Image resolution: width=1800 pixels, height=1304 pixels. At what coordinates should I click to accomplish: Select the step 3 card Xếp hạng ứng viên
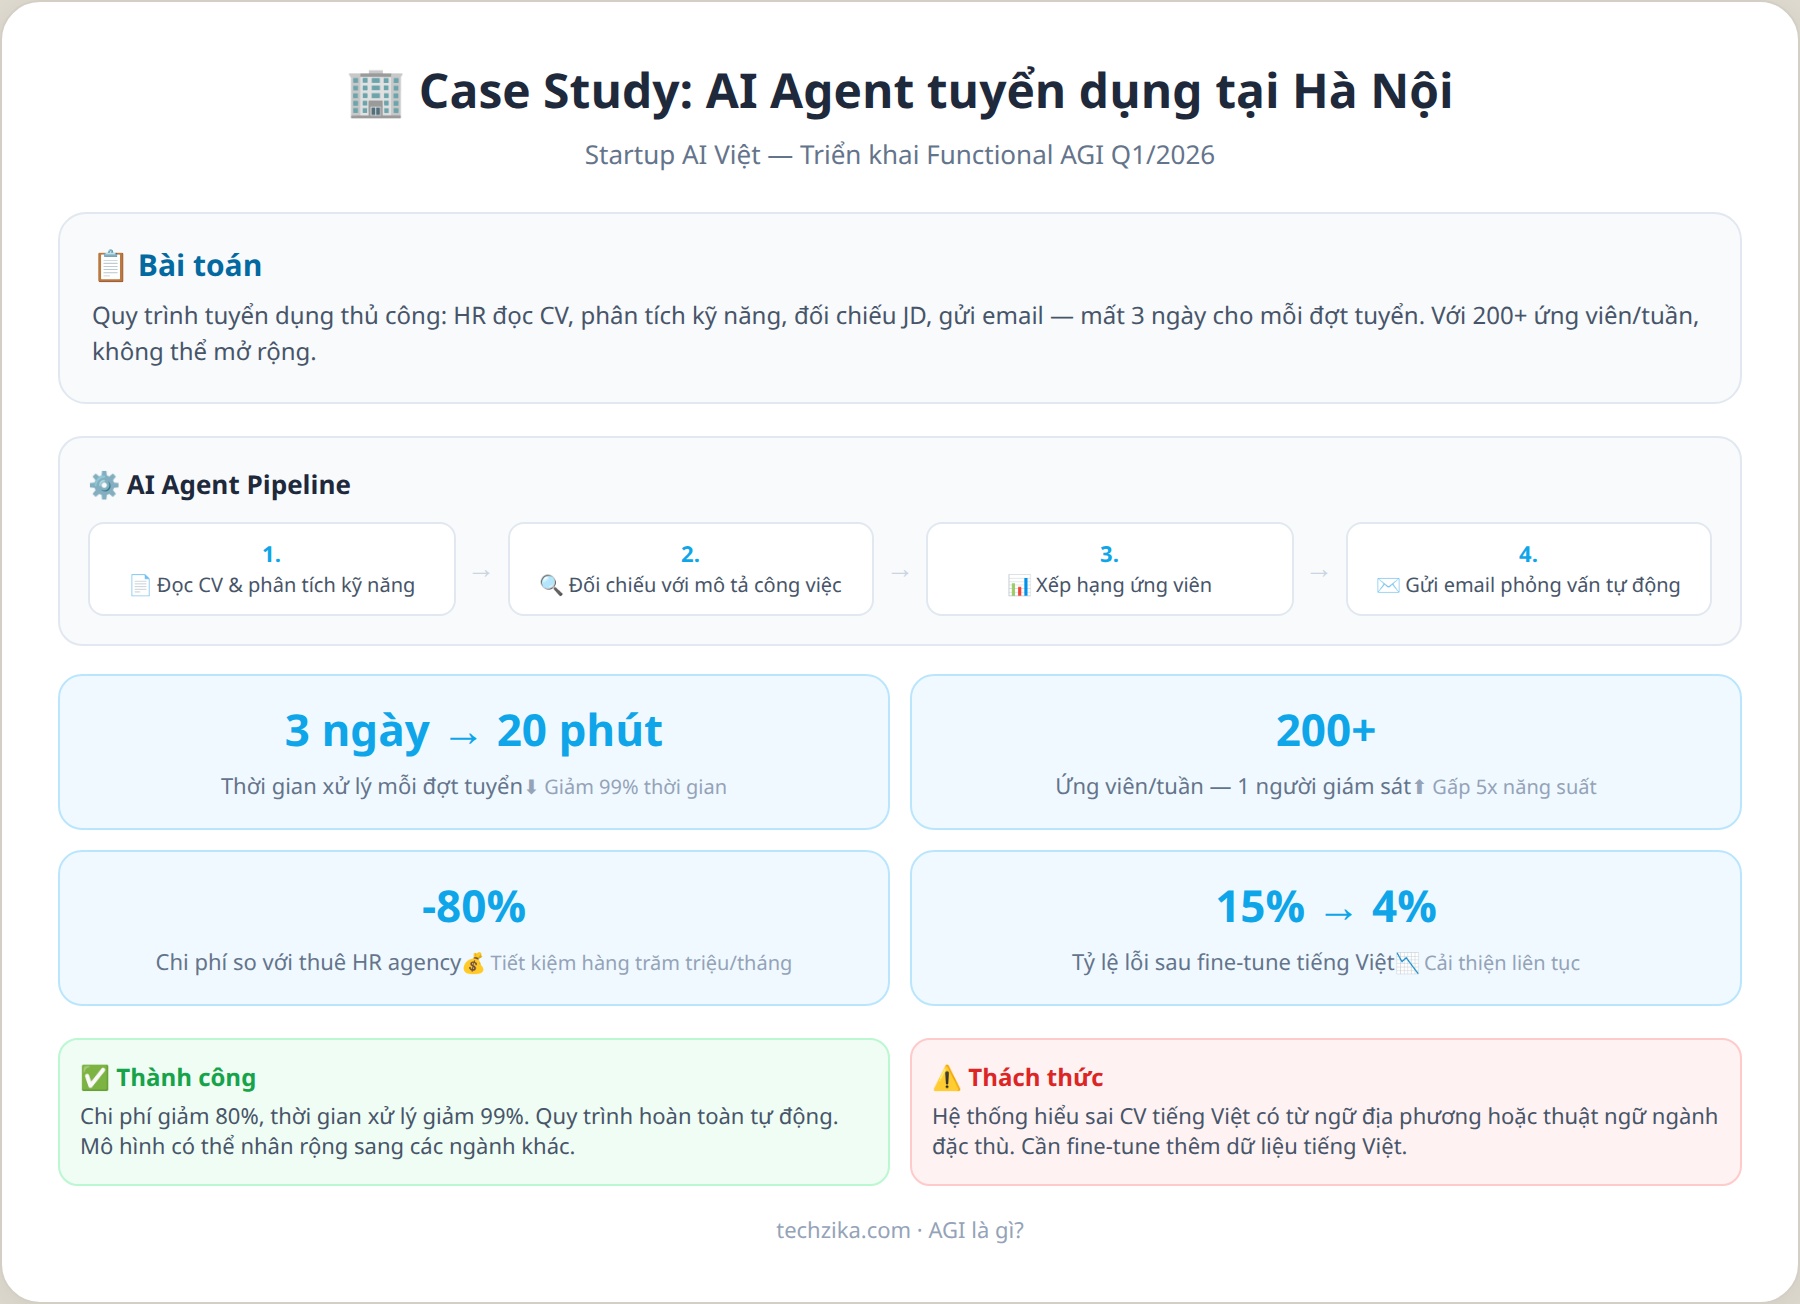[x=1110, y=569]
